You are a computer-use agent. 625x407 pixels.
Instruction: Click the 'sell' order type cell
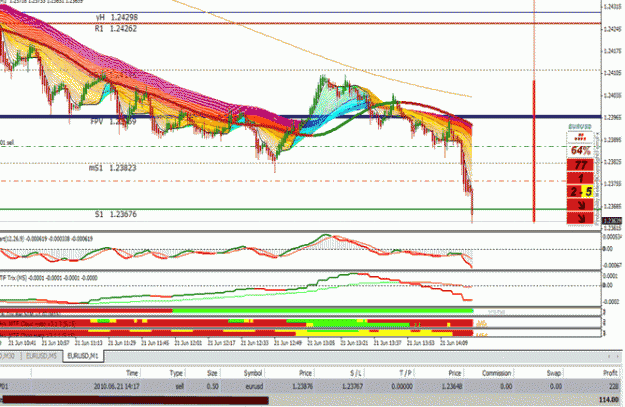pyautogui.click(x=179, y=386)
